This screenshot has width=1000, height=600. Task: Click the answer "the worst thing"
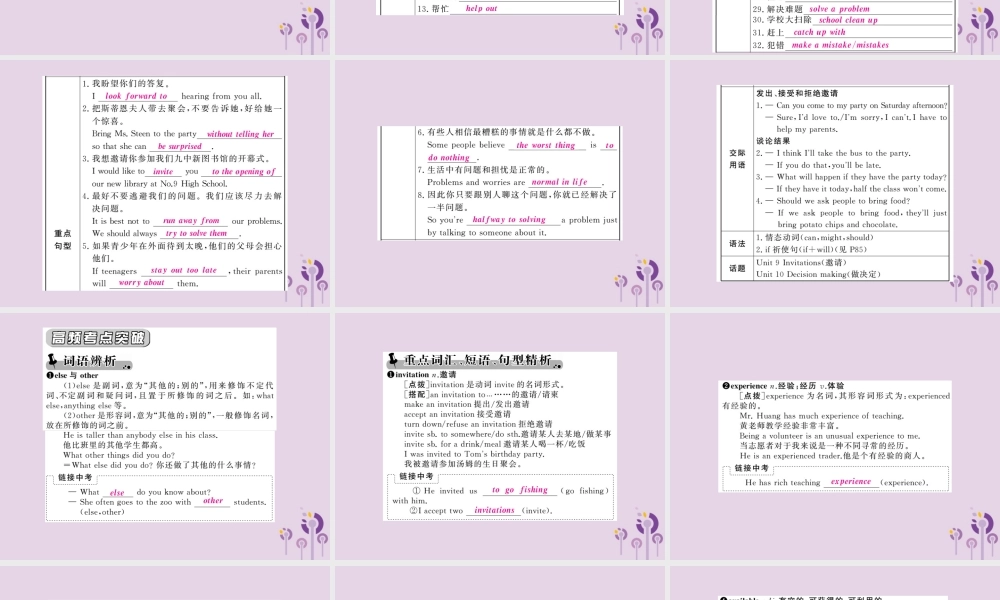click(x=545, y=145)
